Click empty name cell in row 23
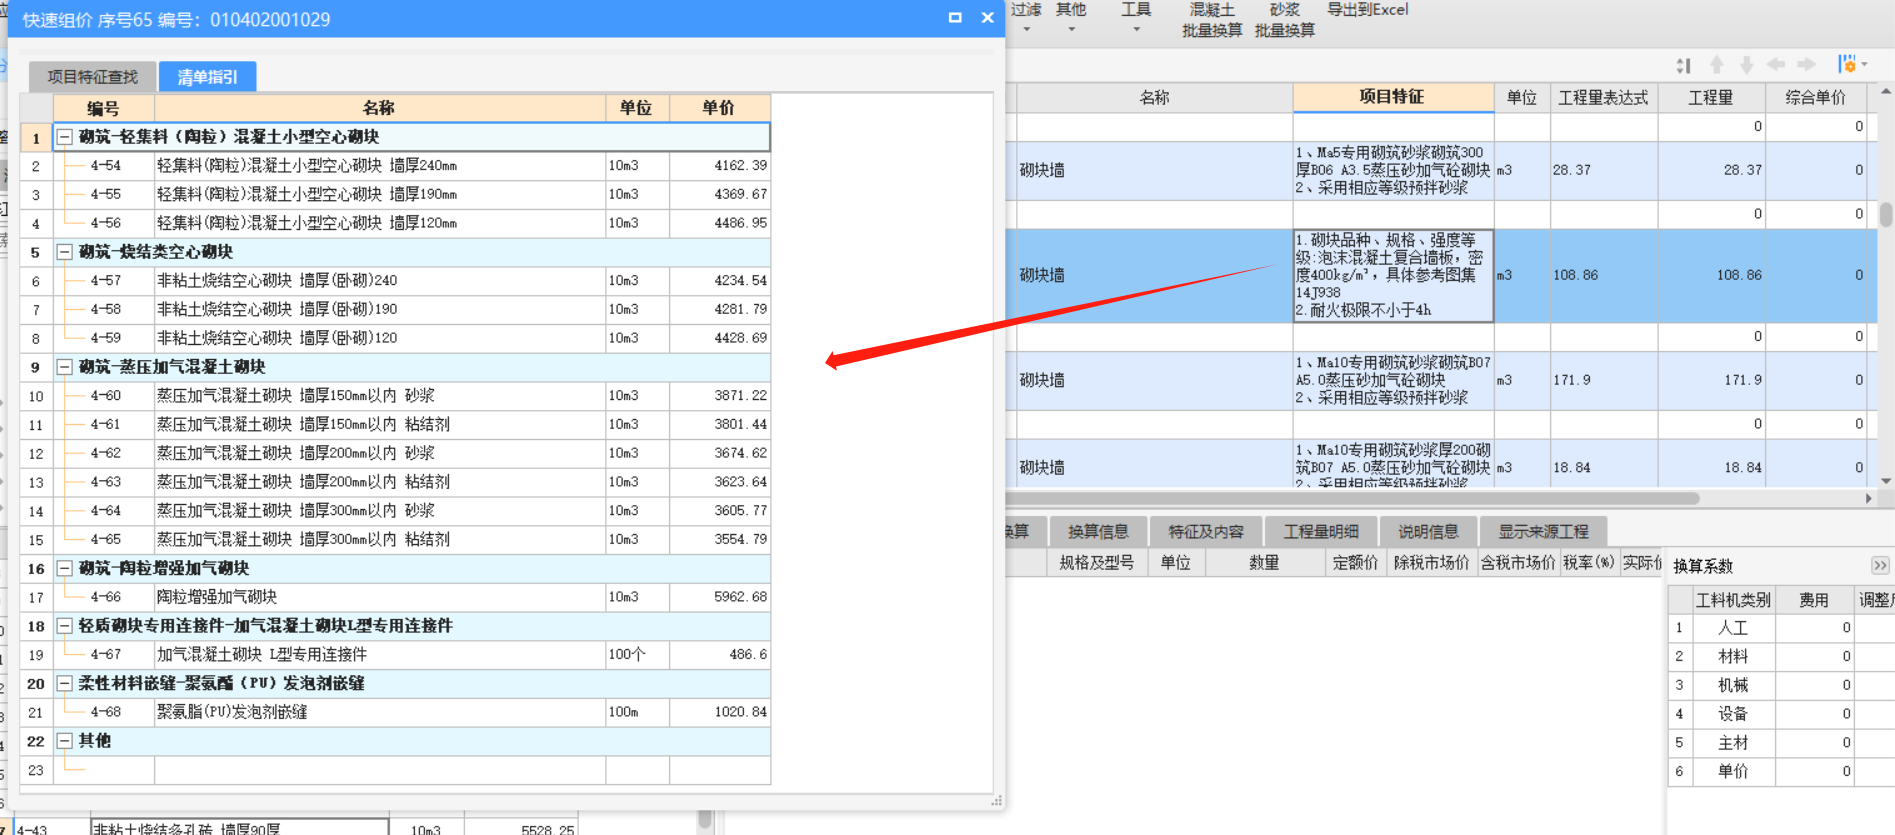 click(380, 770)
